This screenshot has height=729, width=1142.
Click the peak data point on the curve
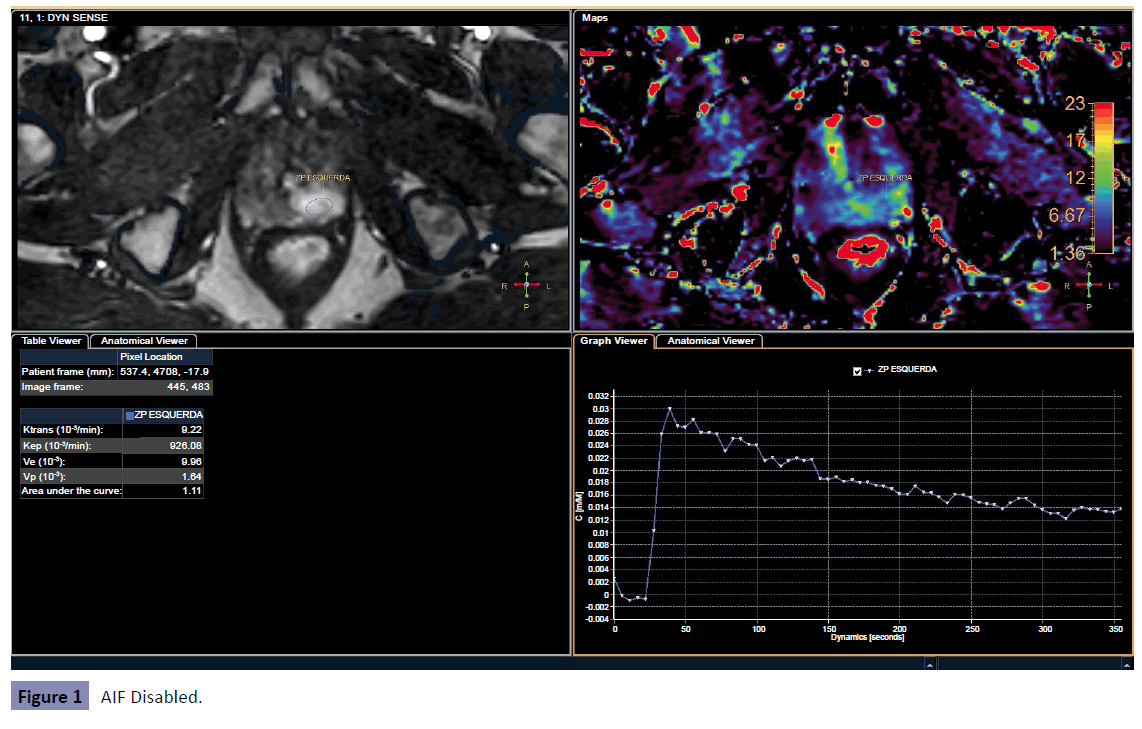tap(670, 409)
